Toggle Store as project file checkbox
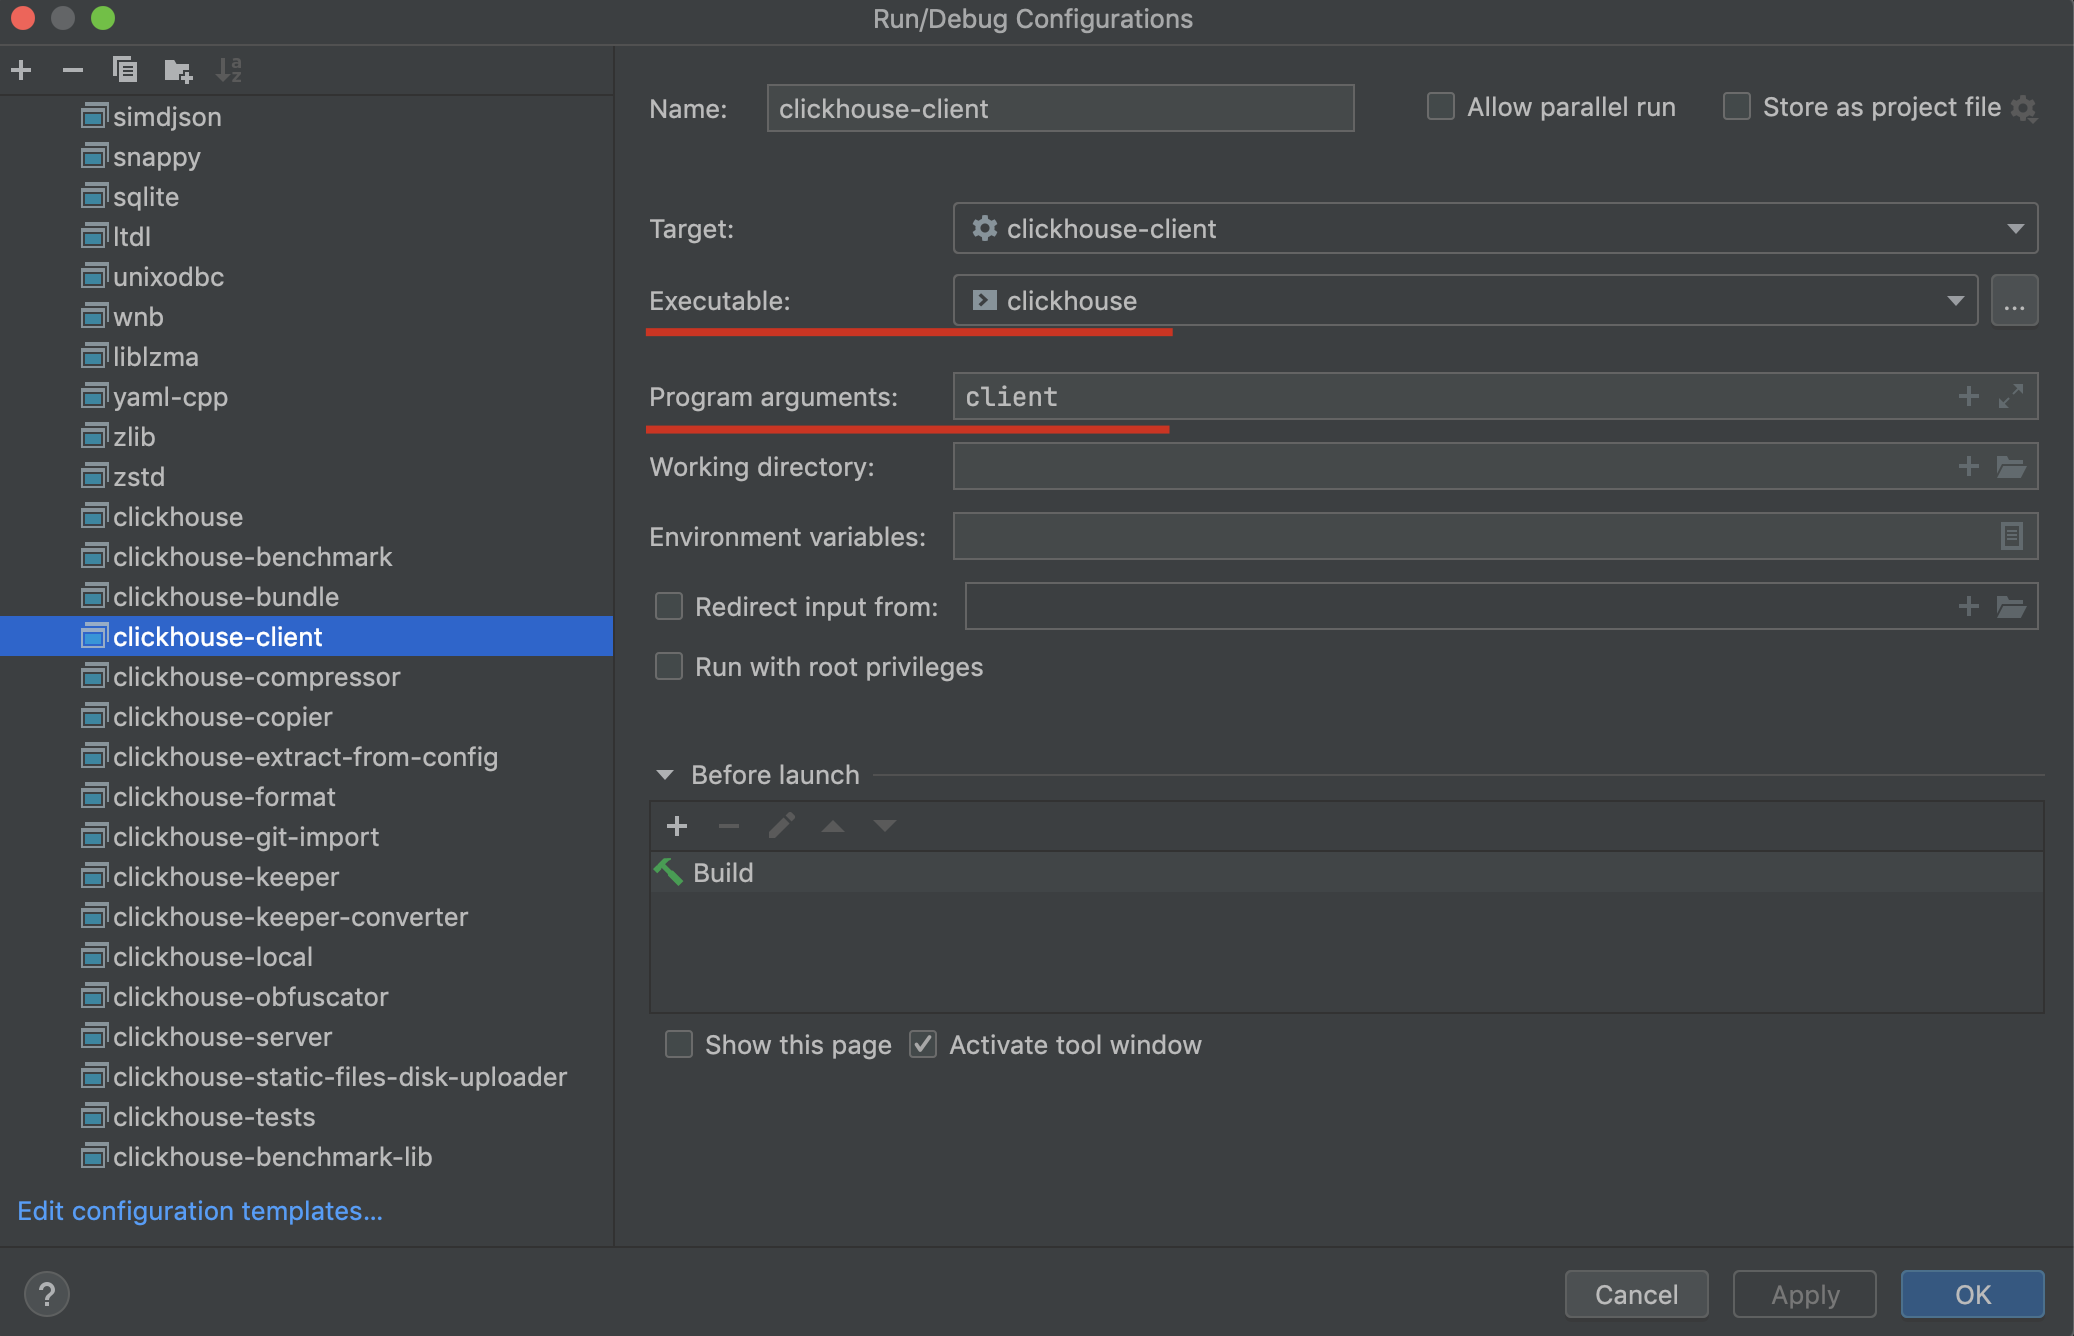Viewport: 2074px width, 1336px height. pos(1737,107)
